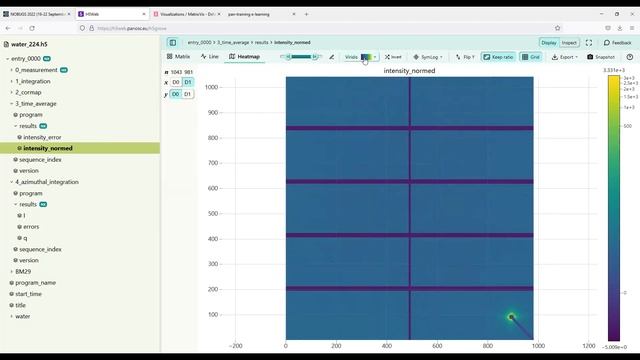The image size is (640, 360).
Task: Click the beam center spot on heatmap
Action: [511, 317]
